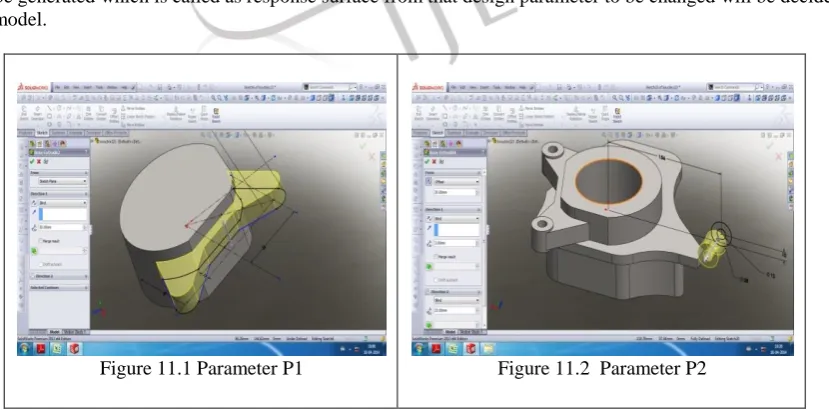Open Adobe Reader from the left window taskbar
Screen dimensions: 829x410
point(41,348)
